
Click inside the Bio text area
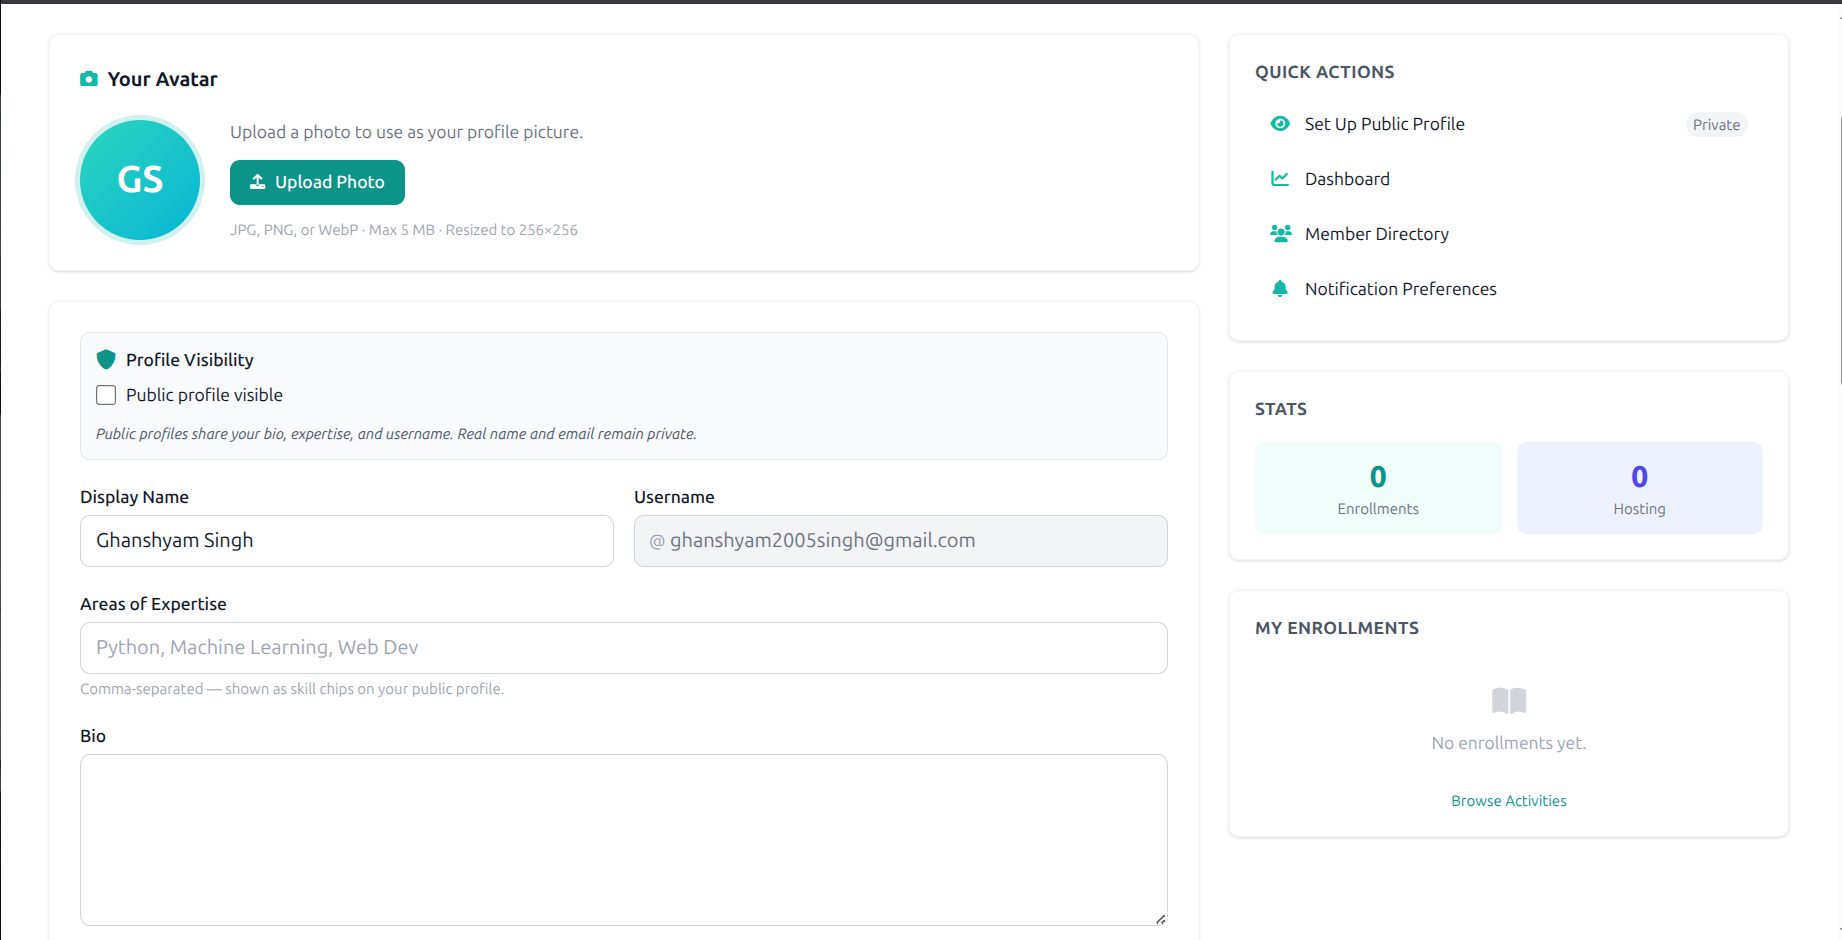[624, 840]
